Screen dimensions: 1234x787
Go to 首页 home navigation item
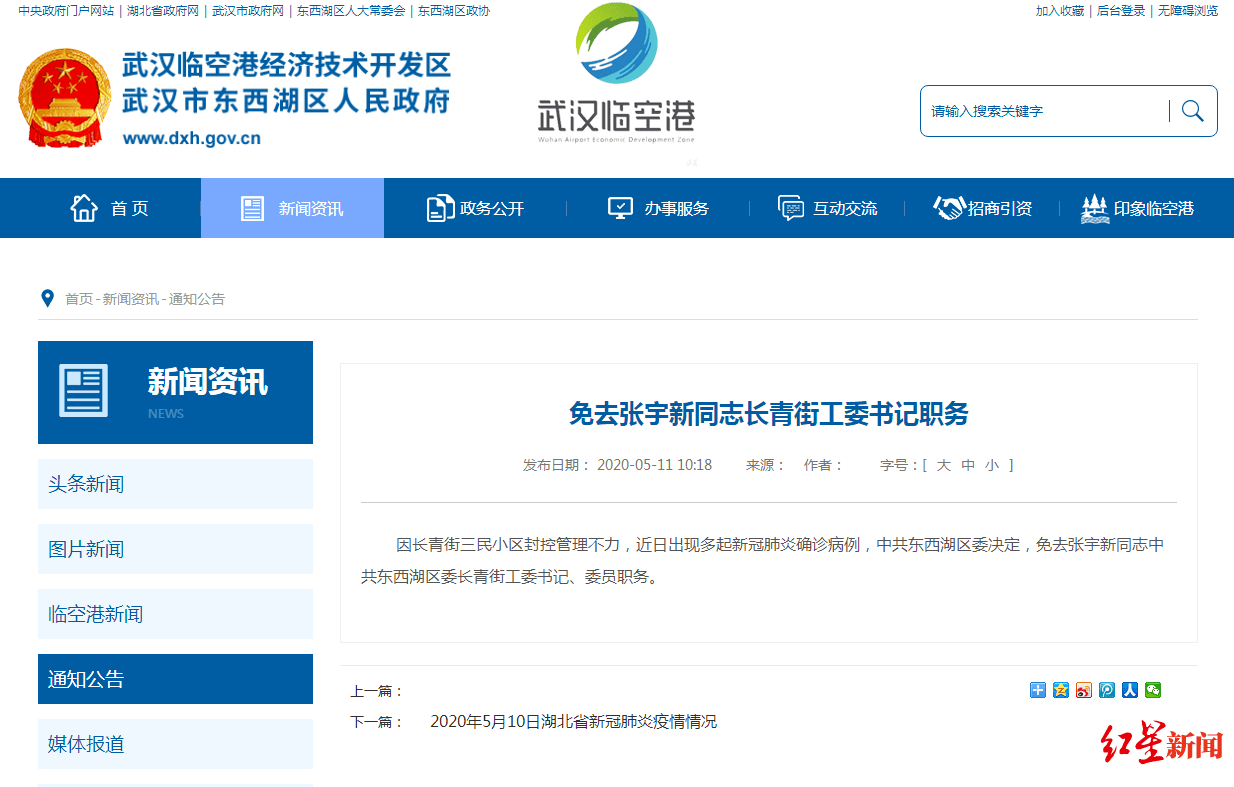click(x=110, y=208)
